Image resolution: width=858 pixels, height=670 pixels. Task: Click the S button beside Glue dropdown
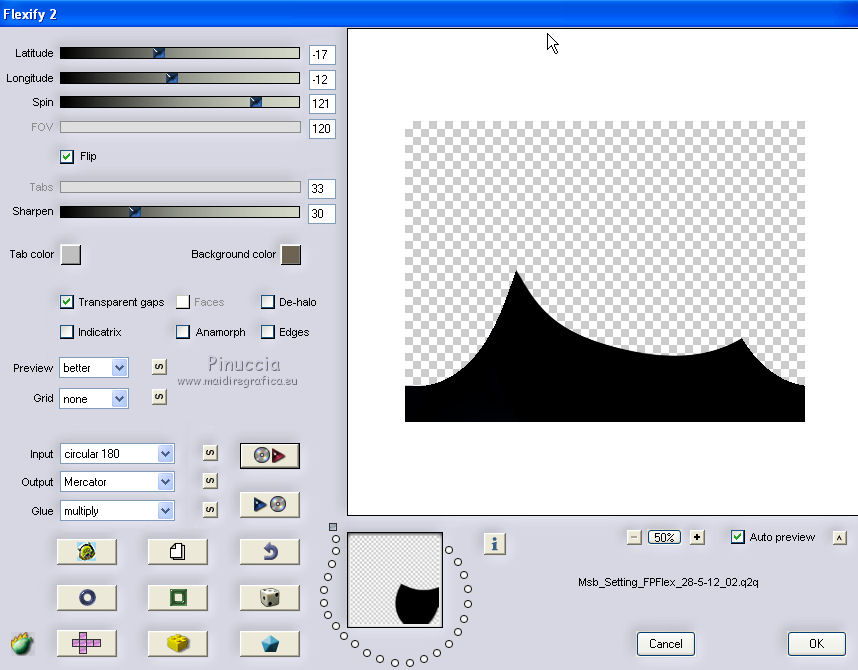pyautogui.click(x=210, y=510)
